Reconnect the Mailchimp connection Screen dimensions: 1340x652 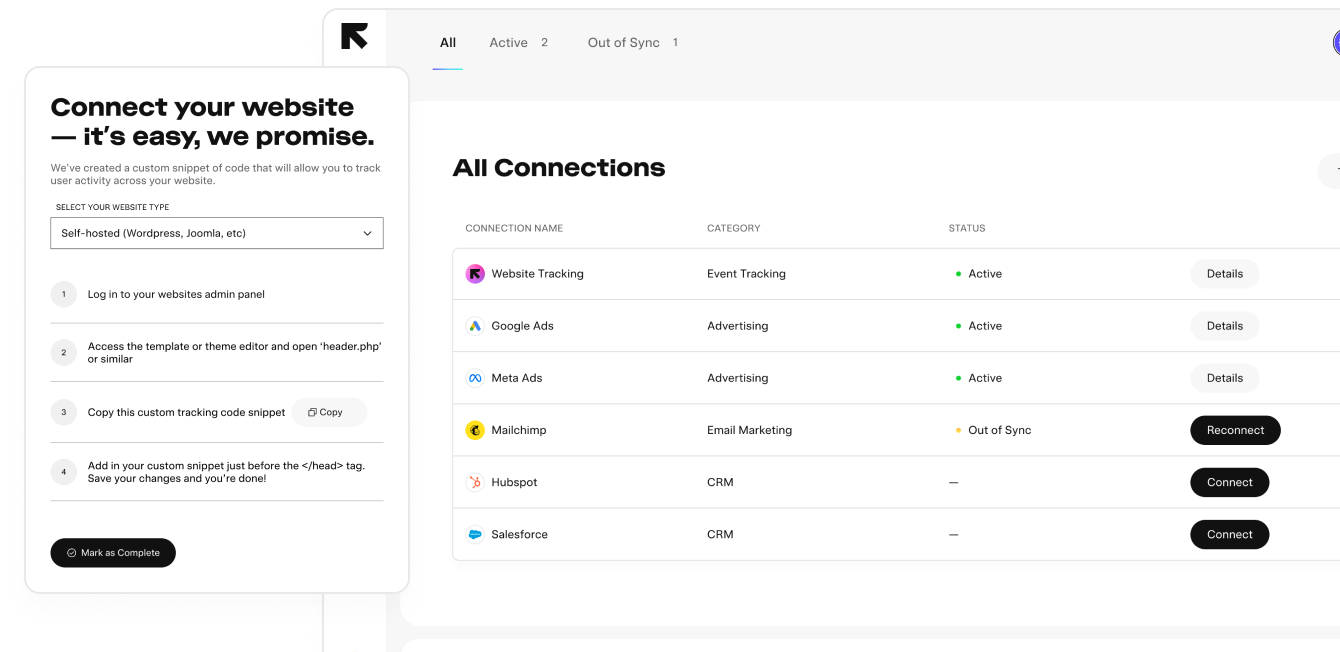1235,430
